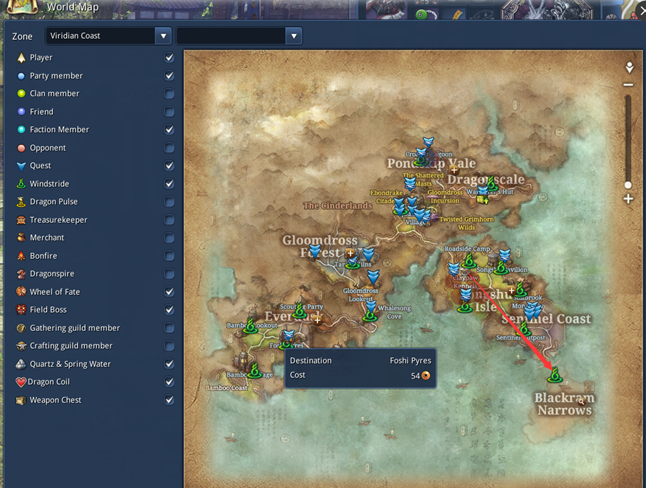Enable the Opponent checkbox
The width and height of the screenshot is (646, 488).
coord(169,148)
